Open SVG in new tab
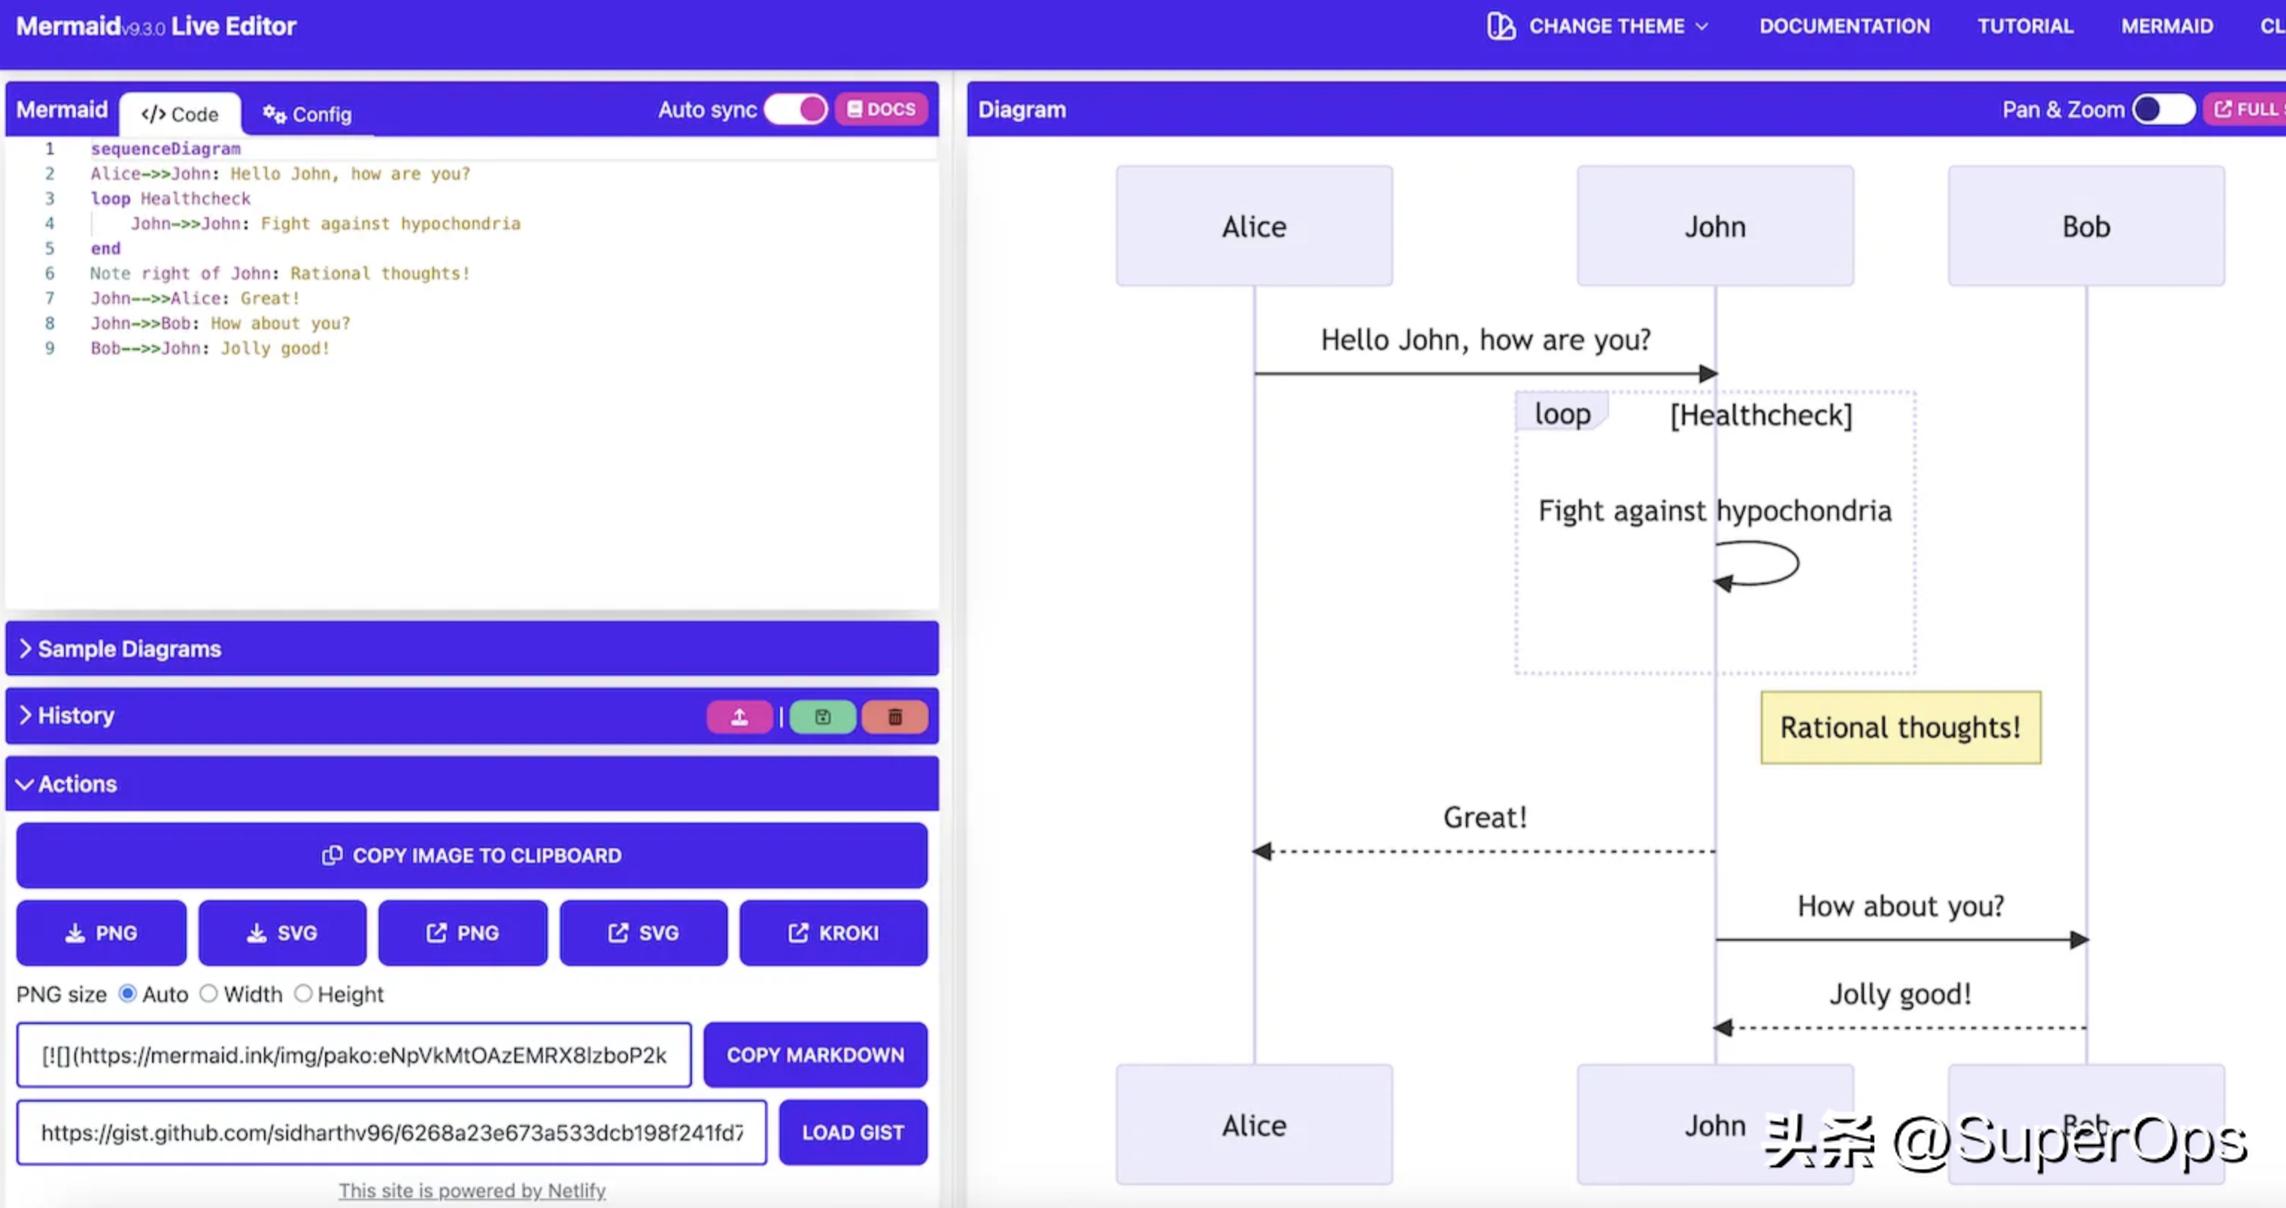Image resolution: width=2286 pixels, height=1208 pixels. tap(643, 933)
